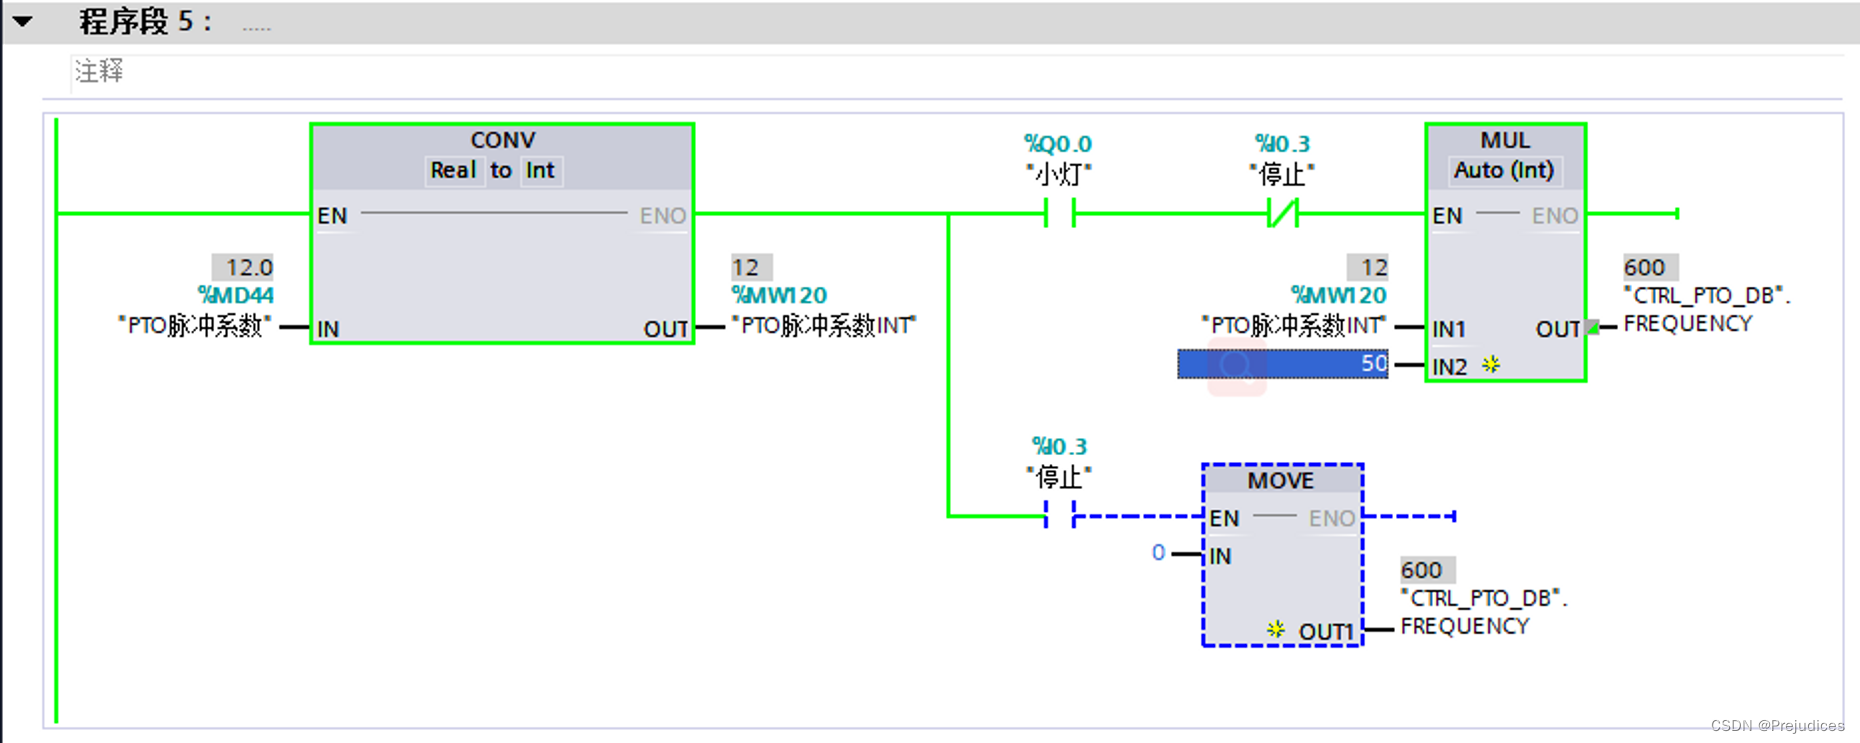The image size is (1860, 743).
Task: Click the MUL block ENO output
Action: pyautogui.click(x=1555, y=216)
